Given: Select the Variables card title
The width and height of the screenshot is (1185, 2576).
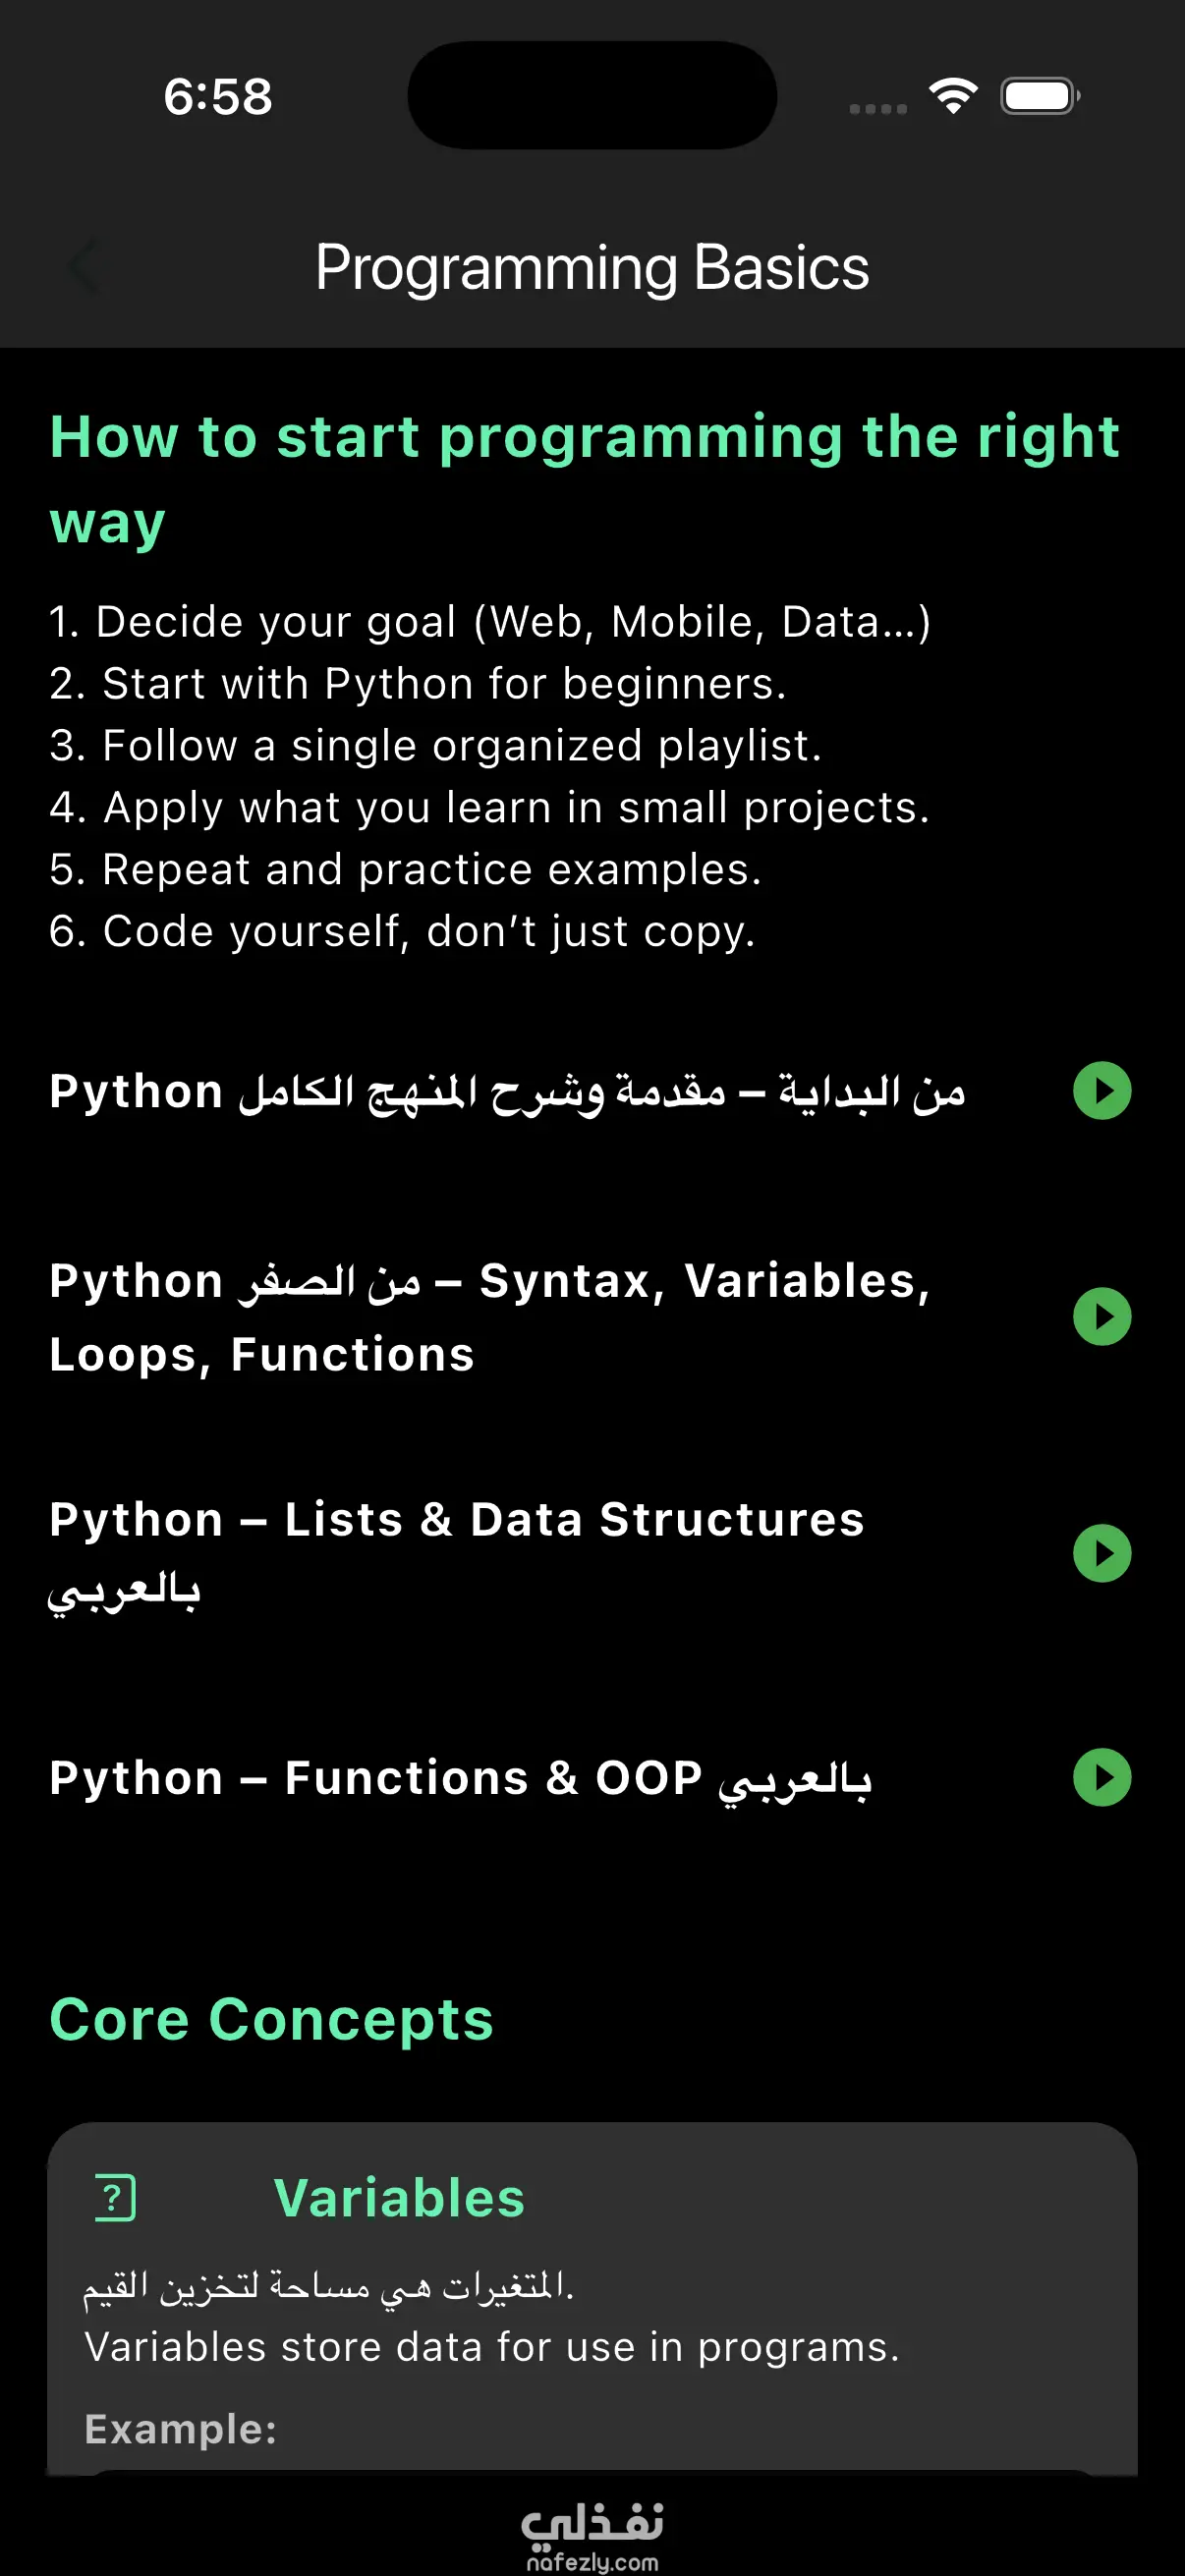Looking at the screenshot, I should tap(399, 2198).
